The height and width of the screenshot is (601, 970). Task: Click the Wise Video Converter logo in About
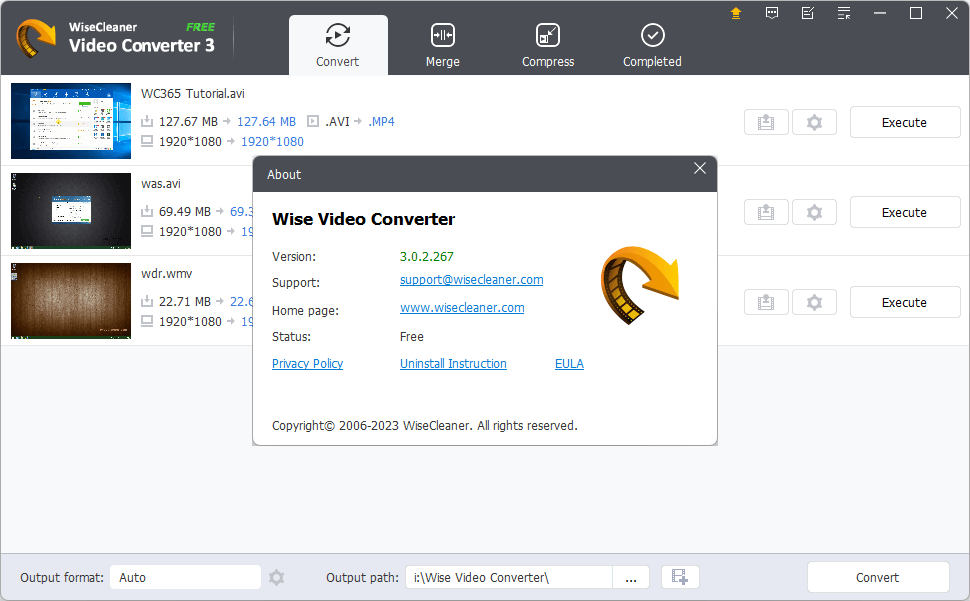point(640,285)
